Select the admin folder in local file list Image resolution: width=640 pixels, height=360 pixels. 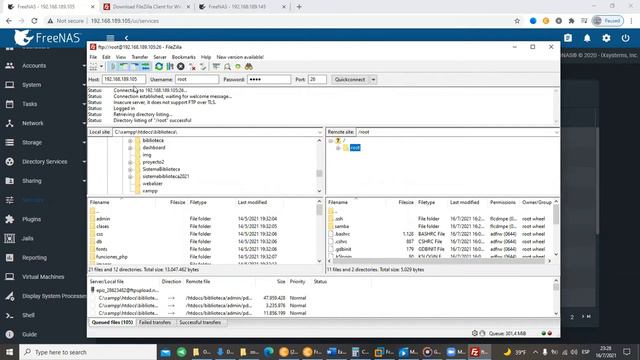pyautogui.click(x=103, y=219)
